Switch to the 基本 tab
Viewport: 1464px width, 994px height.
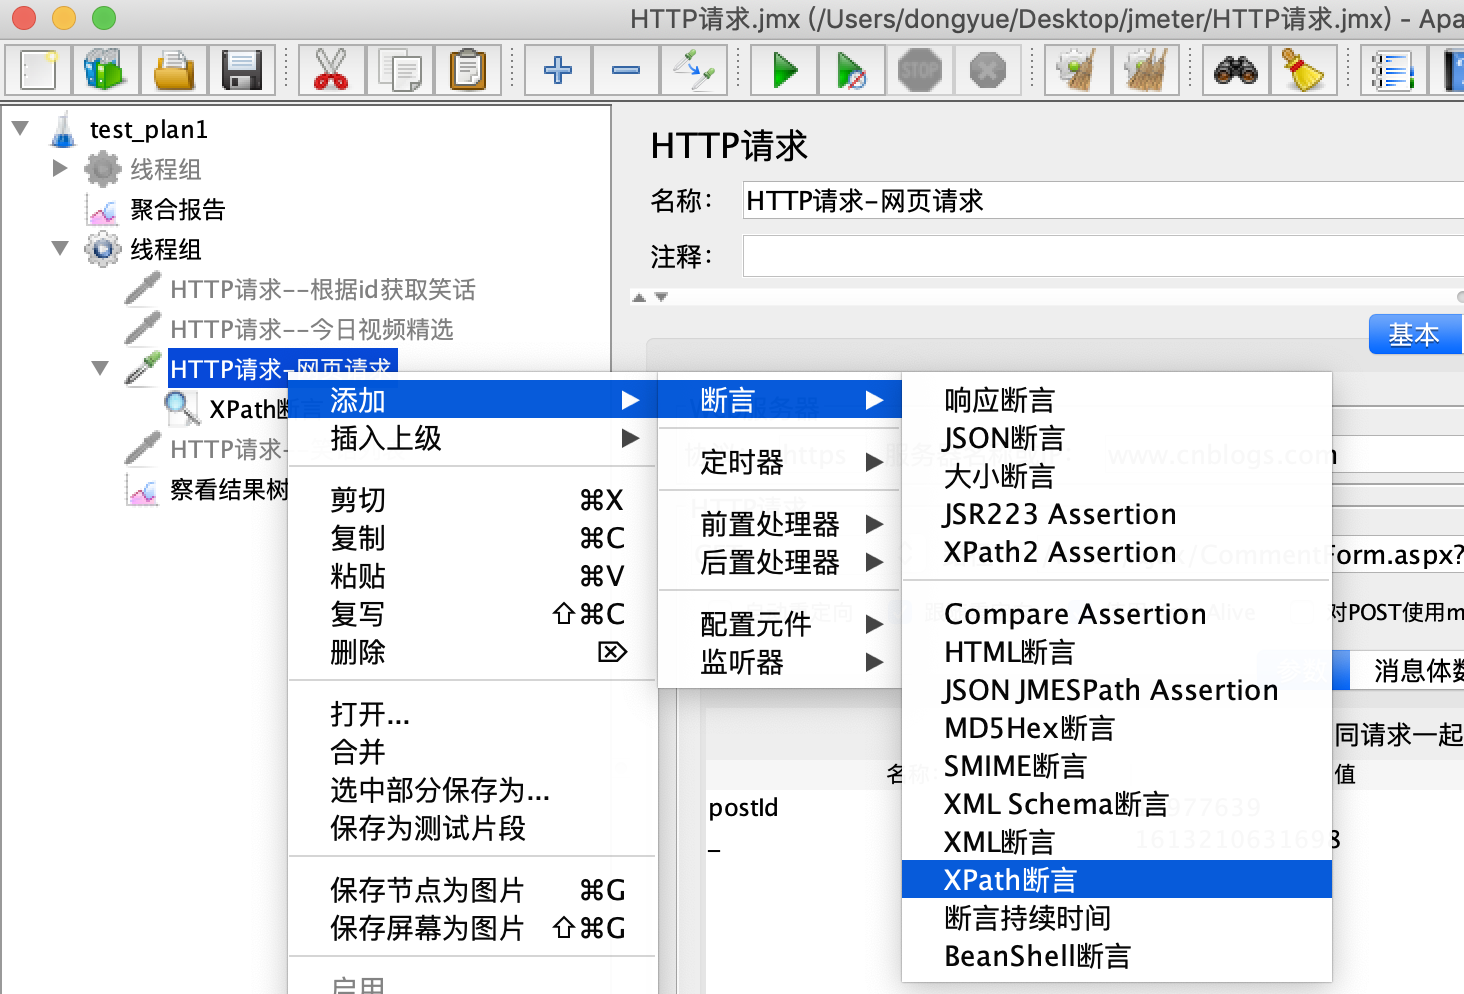pos(1415,335)
